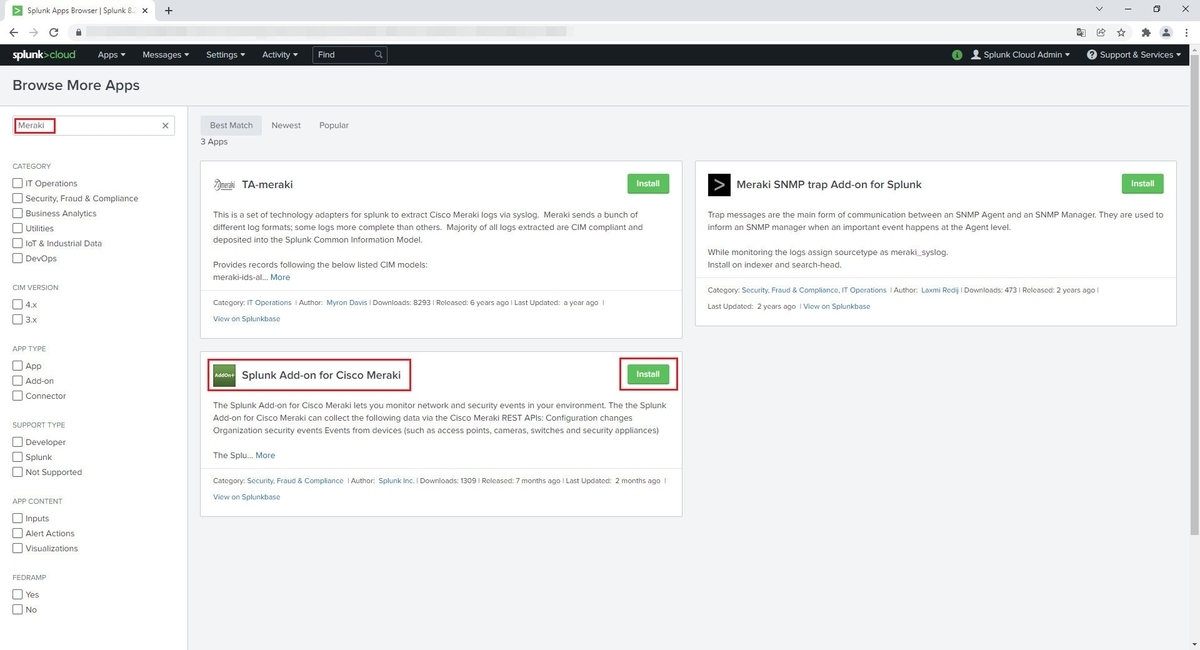Click the Add-on+ icon beside Splunk Add-on for Cisco Meraki
The width and height of the screenshot is (1200, 650).
(x=223, y=374)
